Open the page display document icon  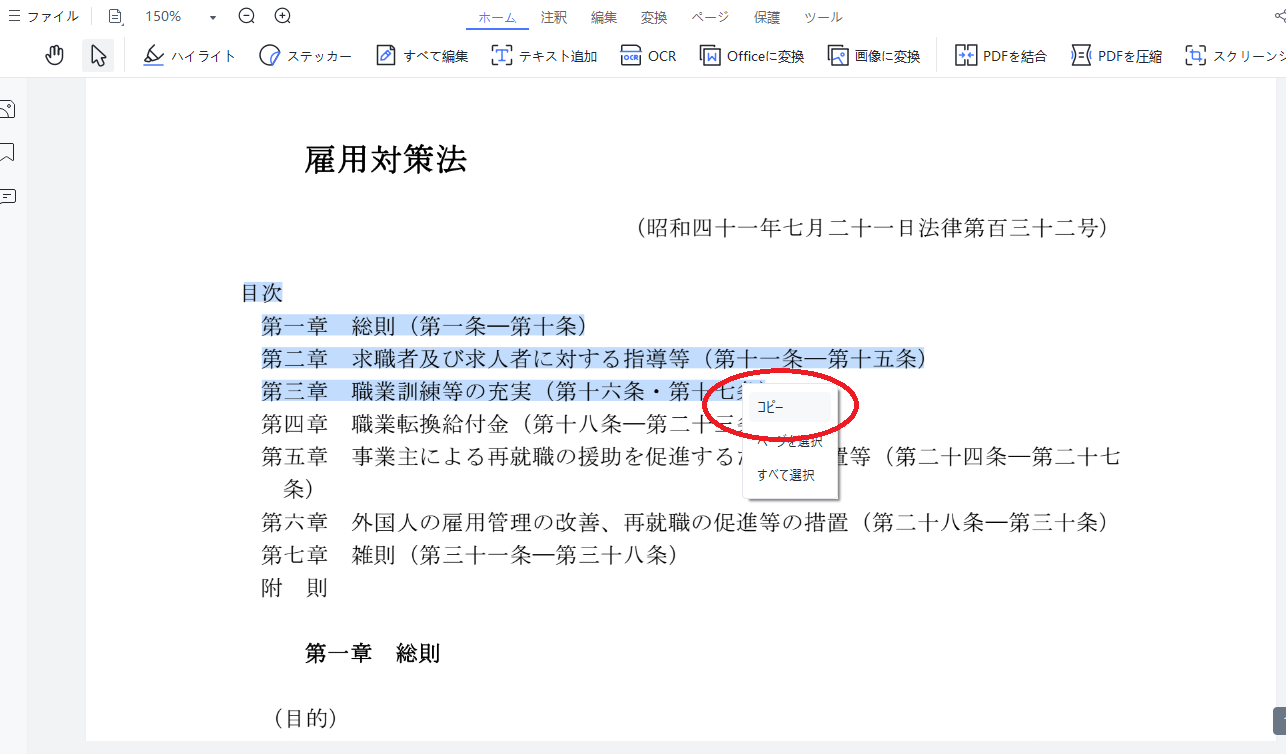(116, 16)
